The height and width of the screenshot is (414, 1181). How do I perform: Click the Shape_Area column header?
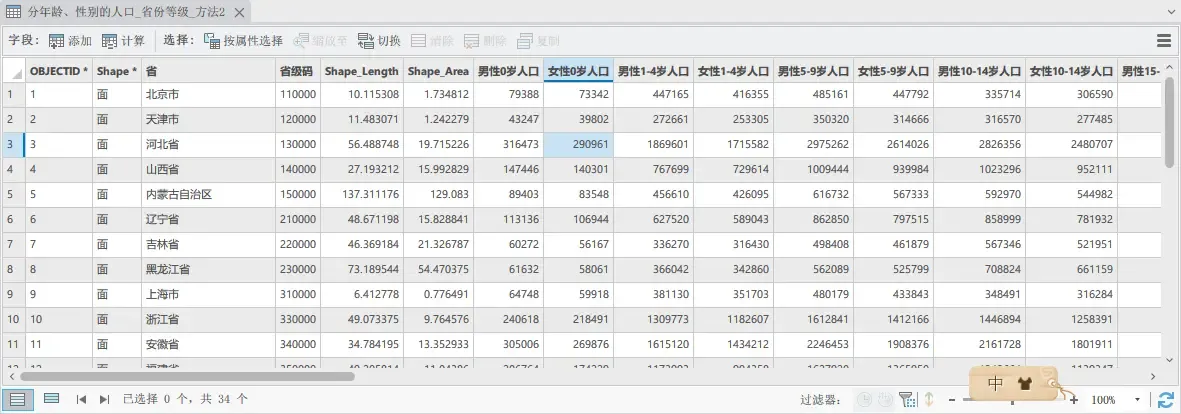pyautogui.click(x=438, y=72)
